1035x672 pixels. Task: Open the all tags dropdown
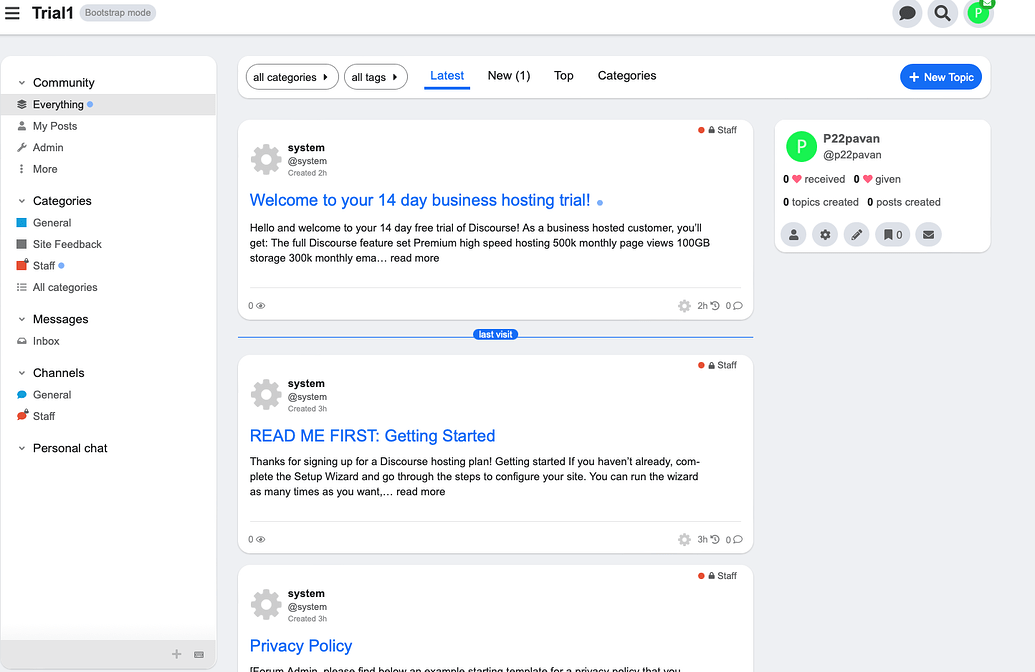tap(375, 77)
